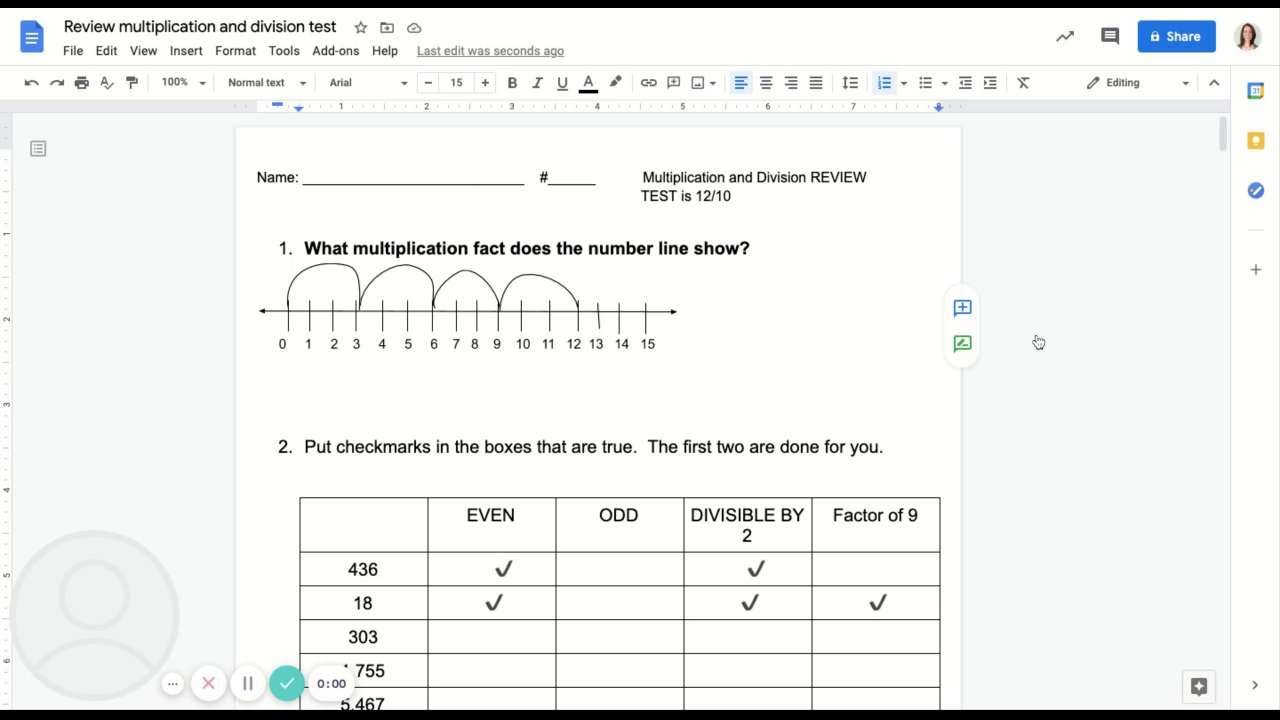Decrease the font size

point(429,83)
